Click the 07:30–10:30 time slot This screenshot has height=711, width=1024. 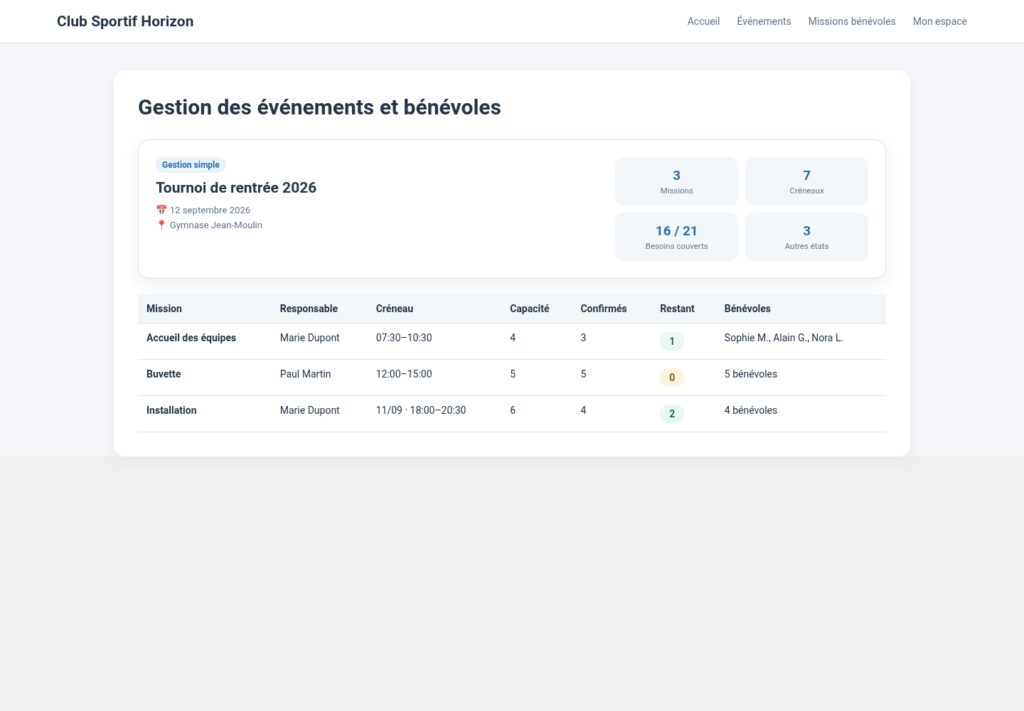(404, 338)
